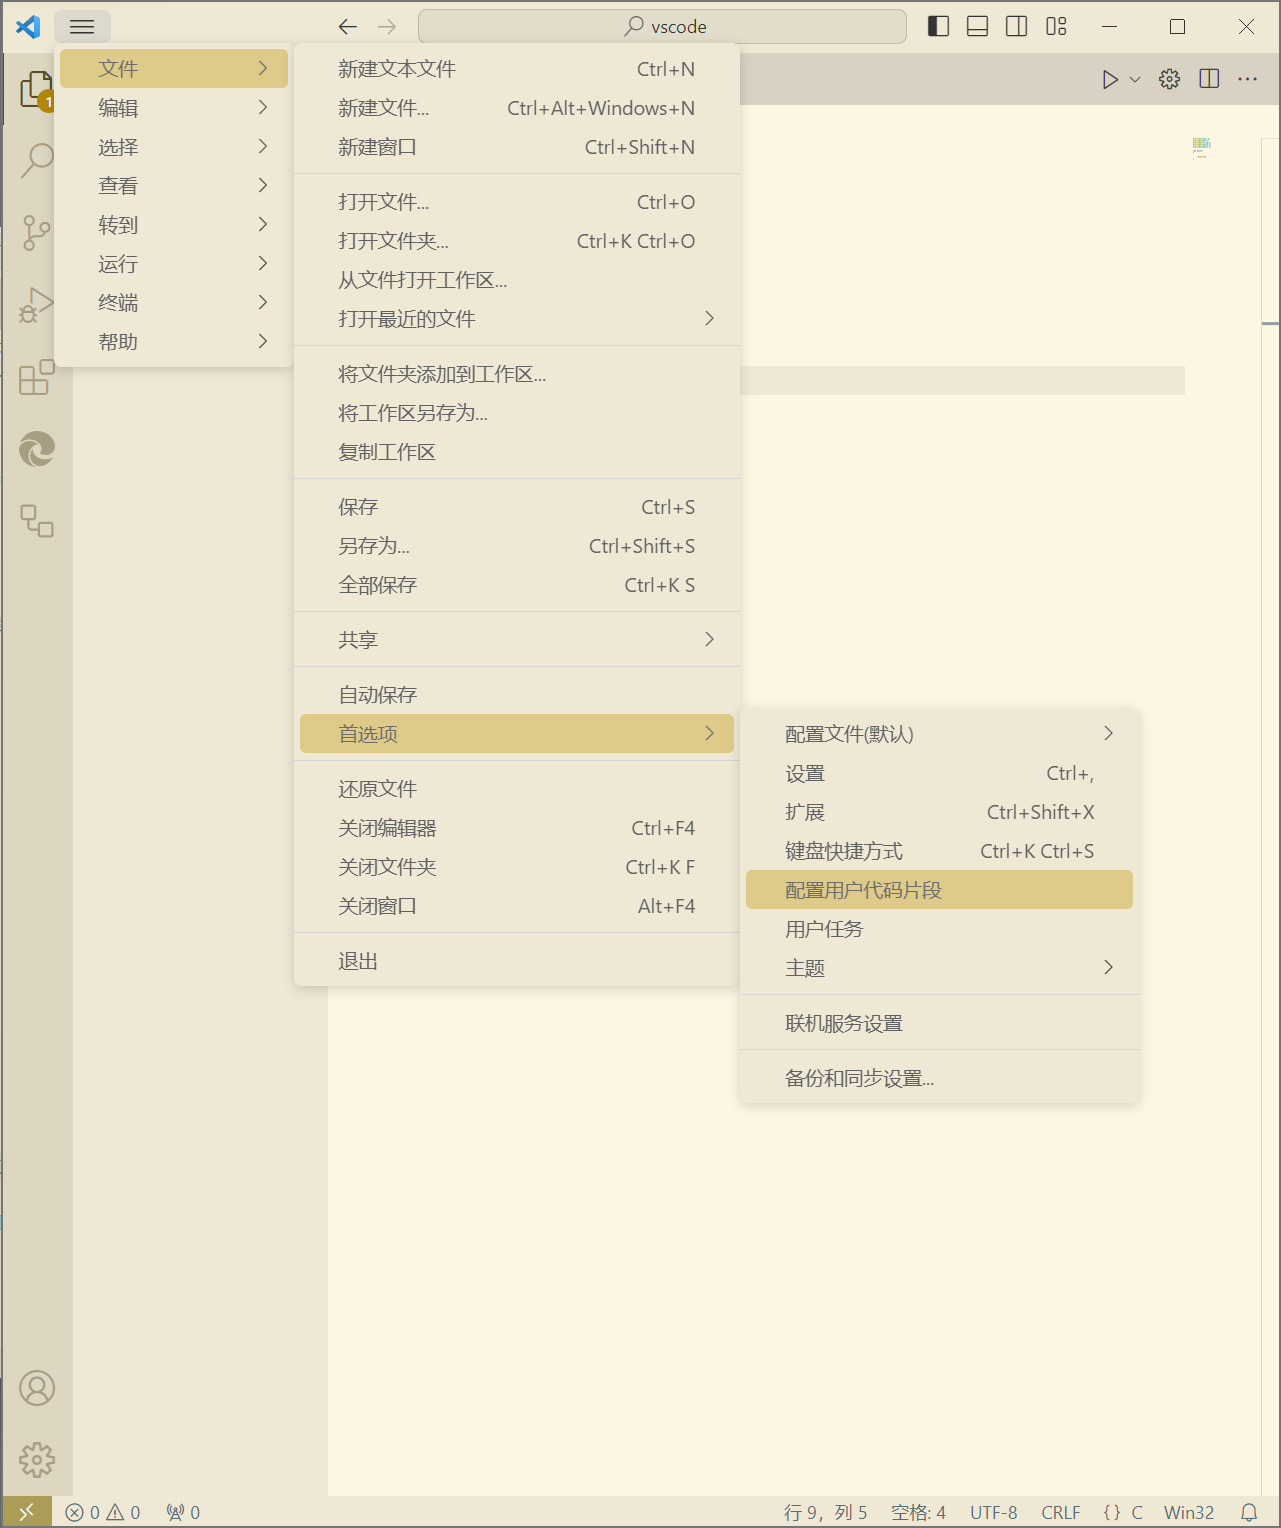The height and width of the screenshot is (1528, 1281).
Task: Click the UTF-8 encoding in status bar
Action: (993, 1512)
